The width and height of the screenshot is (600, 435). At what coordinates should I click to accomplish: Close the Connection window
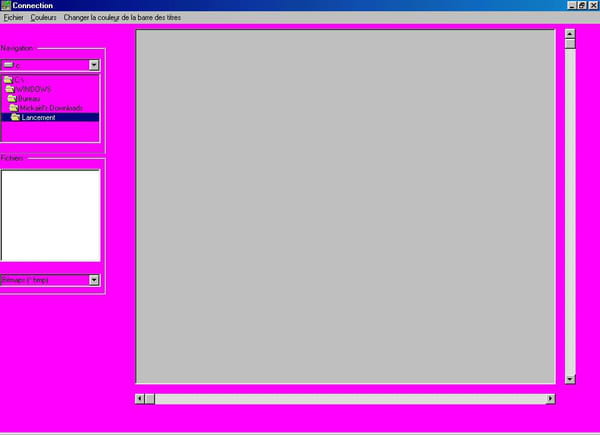(593, 5)
